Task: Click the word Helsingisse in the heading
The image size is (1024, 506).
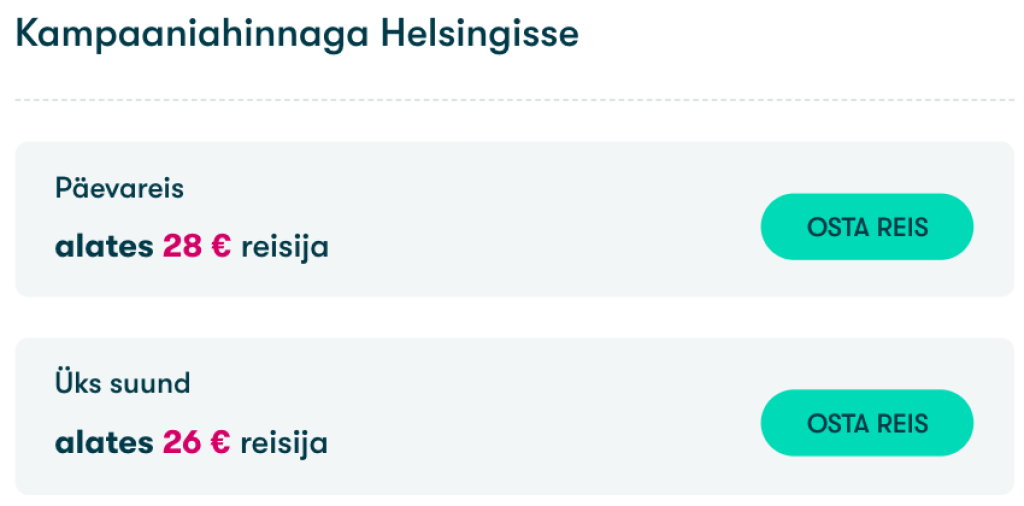Action: [x=478, y=35]
